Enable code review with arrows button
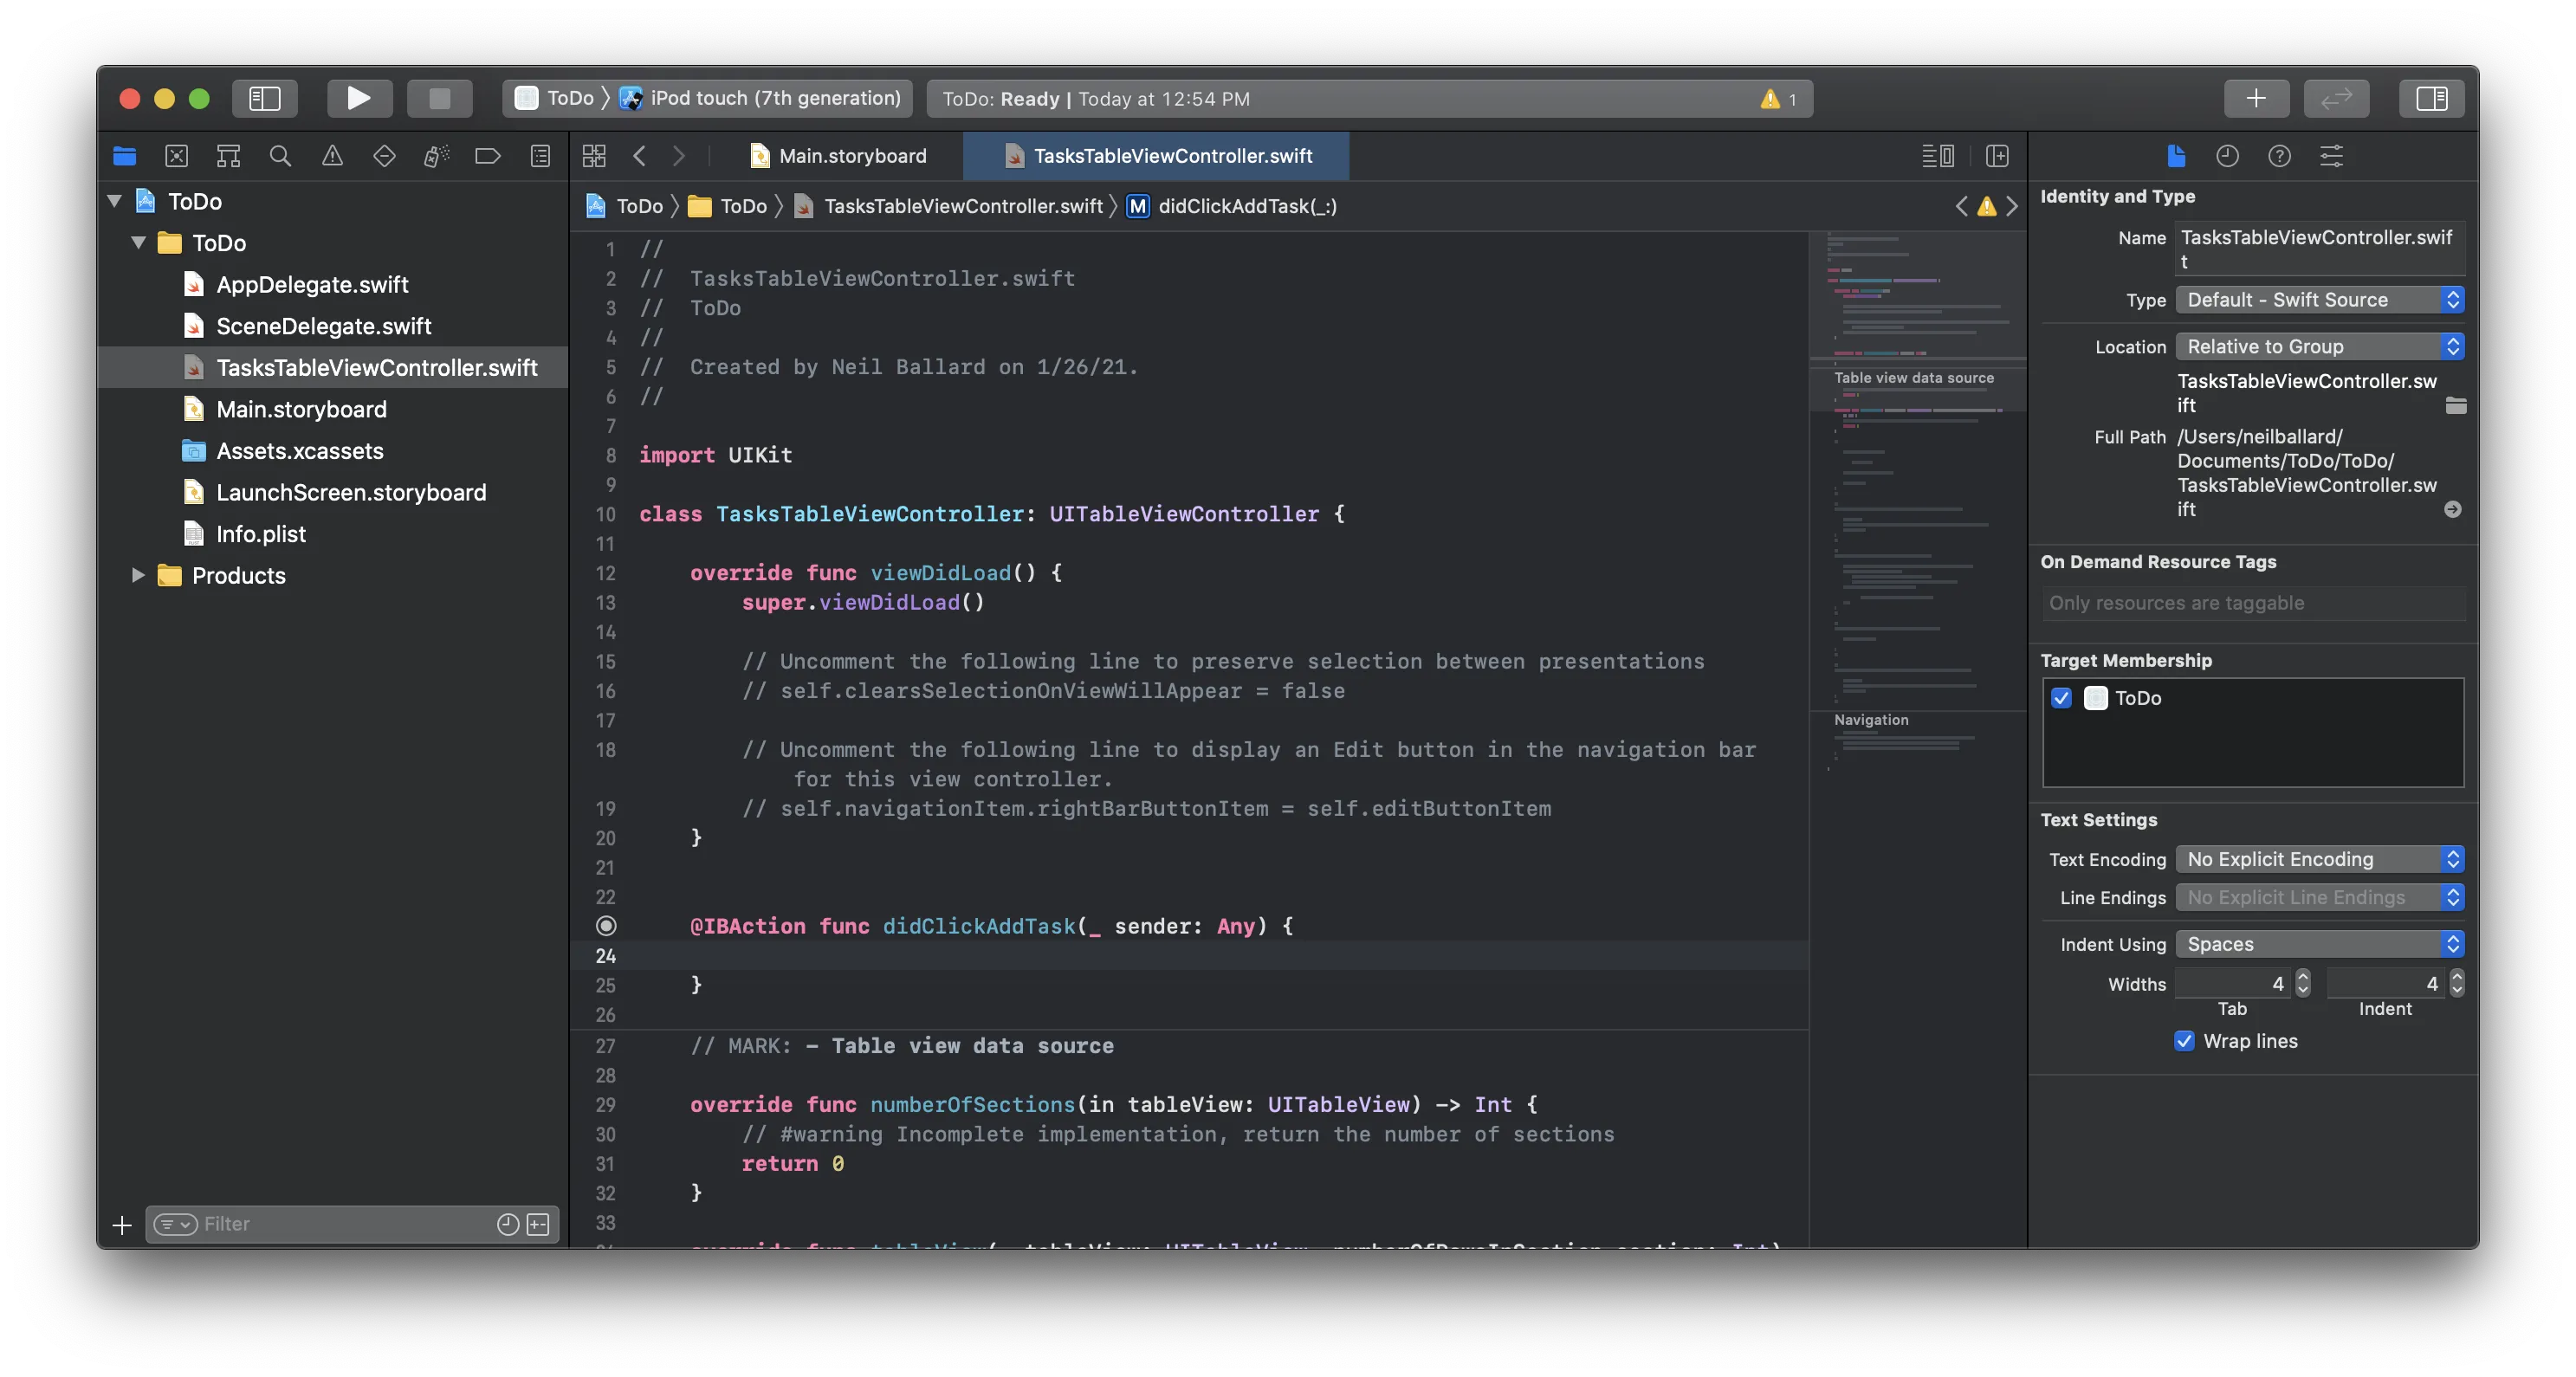This screenshot has height=1377, width=2576. [x=2336, y=98]
